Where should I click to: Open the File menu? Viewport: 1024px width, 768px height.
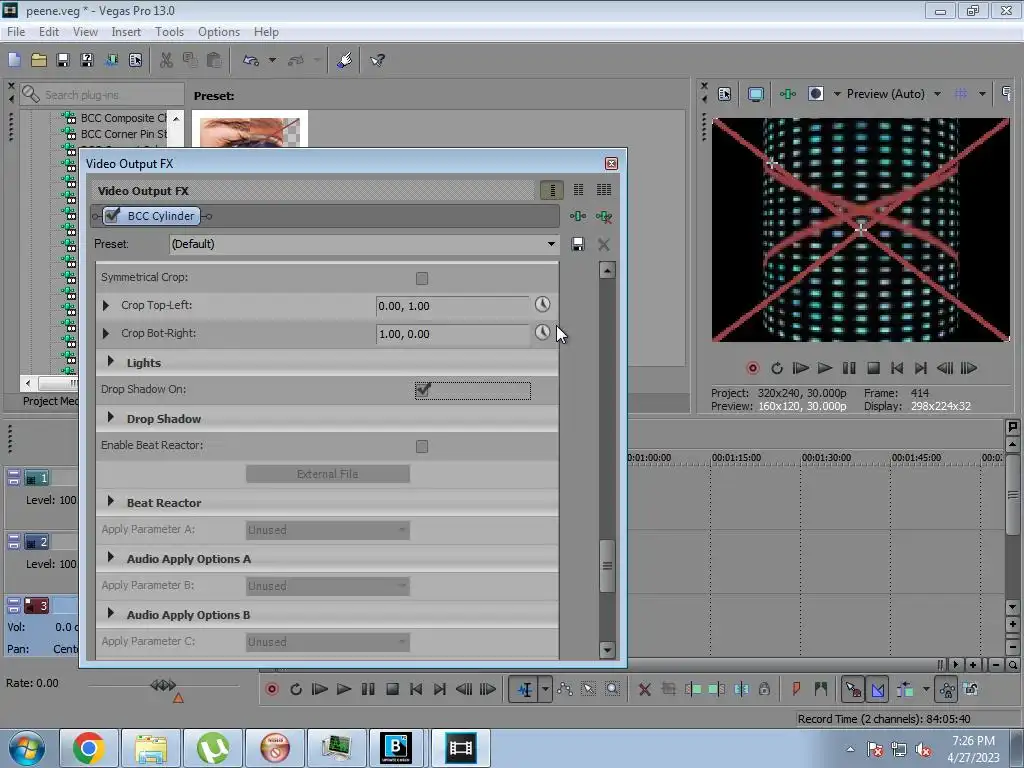[x=16, y=32]
